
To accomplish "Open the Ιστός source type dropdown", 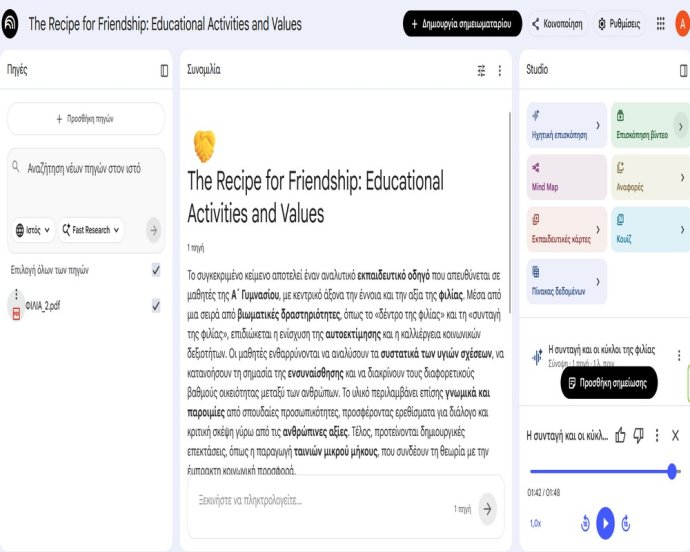I will [x=34, y=230].
